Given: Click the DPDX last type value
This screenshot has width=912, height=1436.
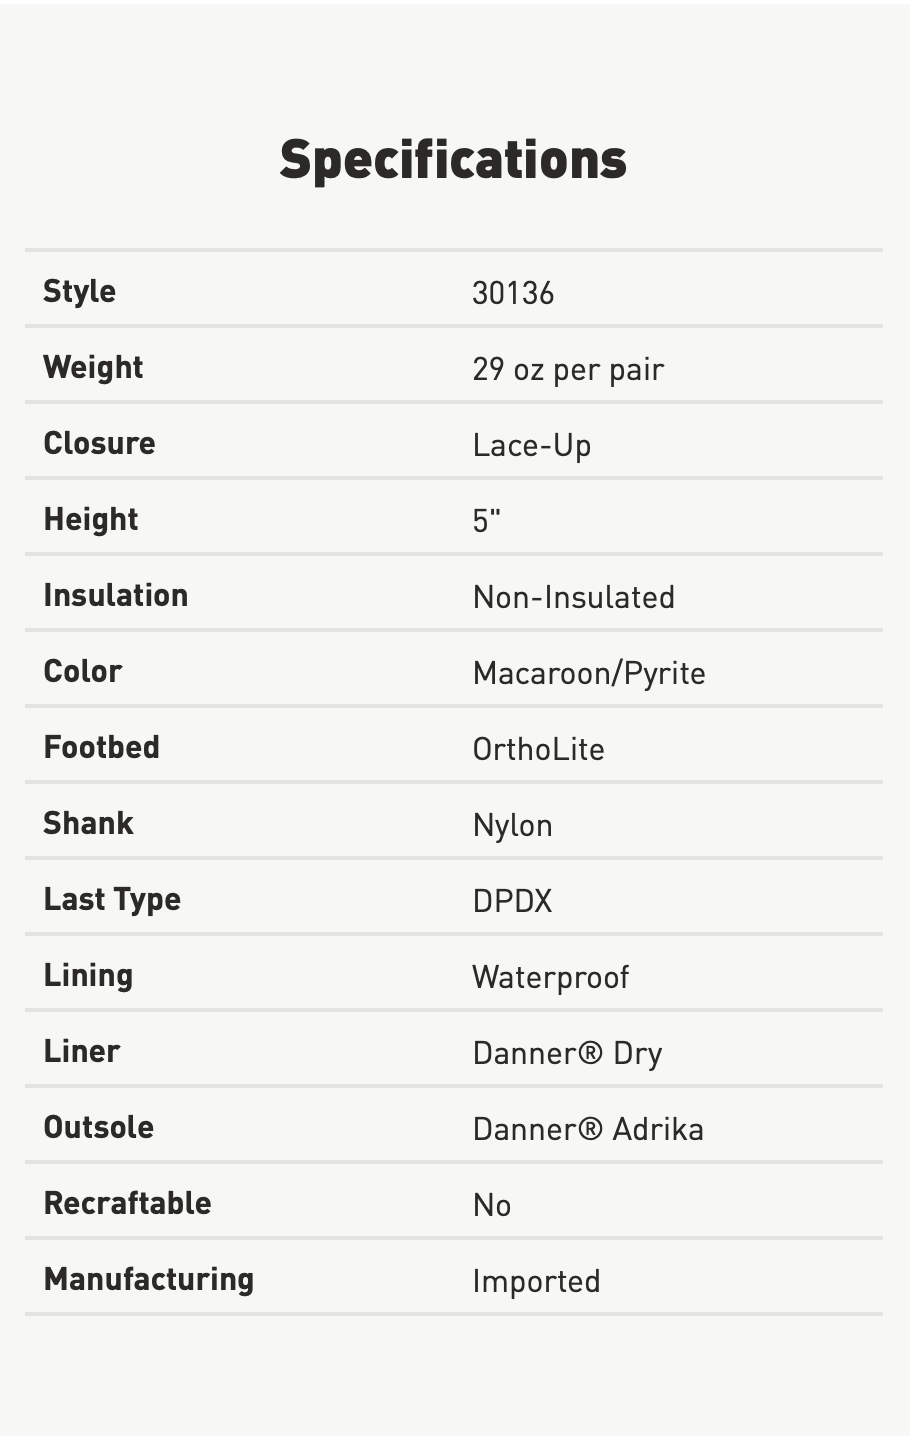Looking at the screenshot, I should (x=513, y=901).
